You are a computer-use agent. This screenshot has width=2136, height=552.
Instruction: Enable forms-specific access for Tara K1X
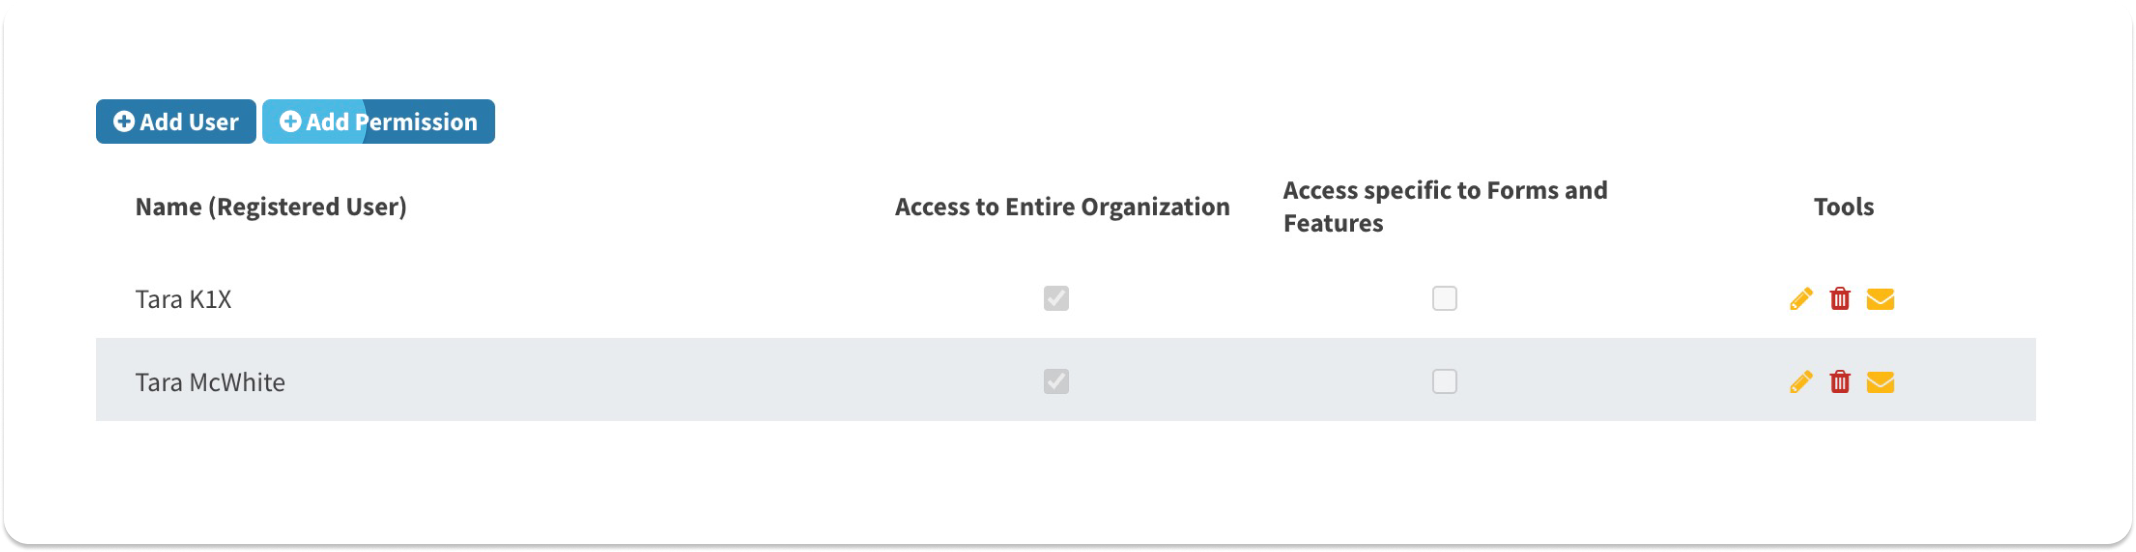(x=1444, y=299)
